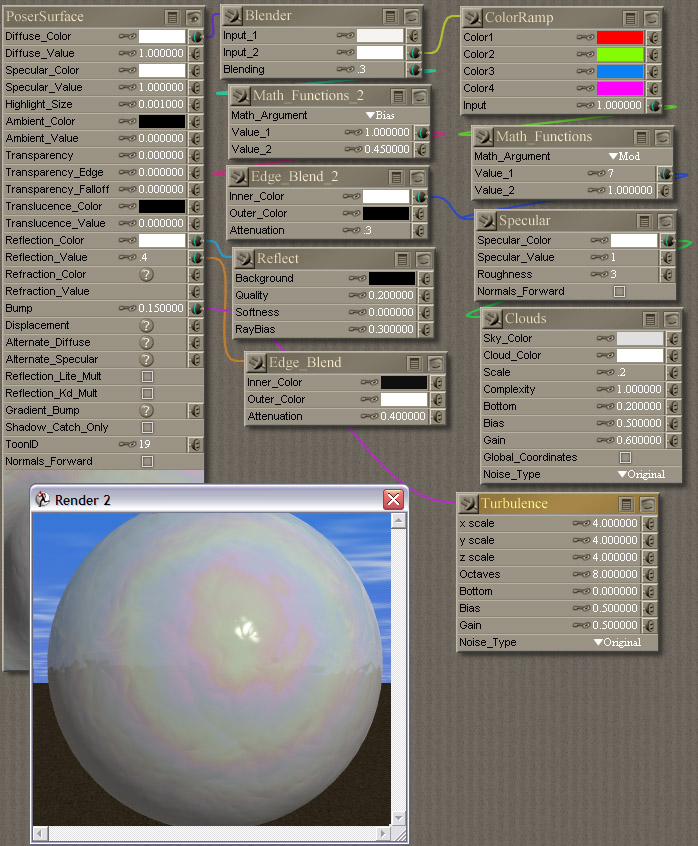
Task: Click the Math_Functions node collapse icon
Action: [x=483, y=137]
